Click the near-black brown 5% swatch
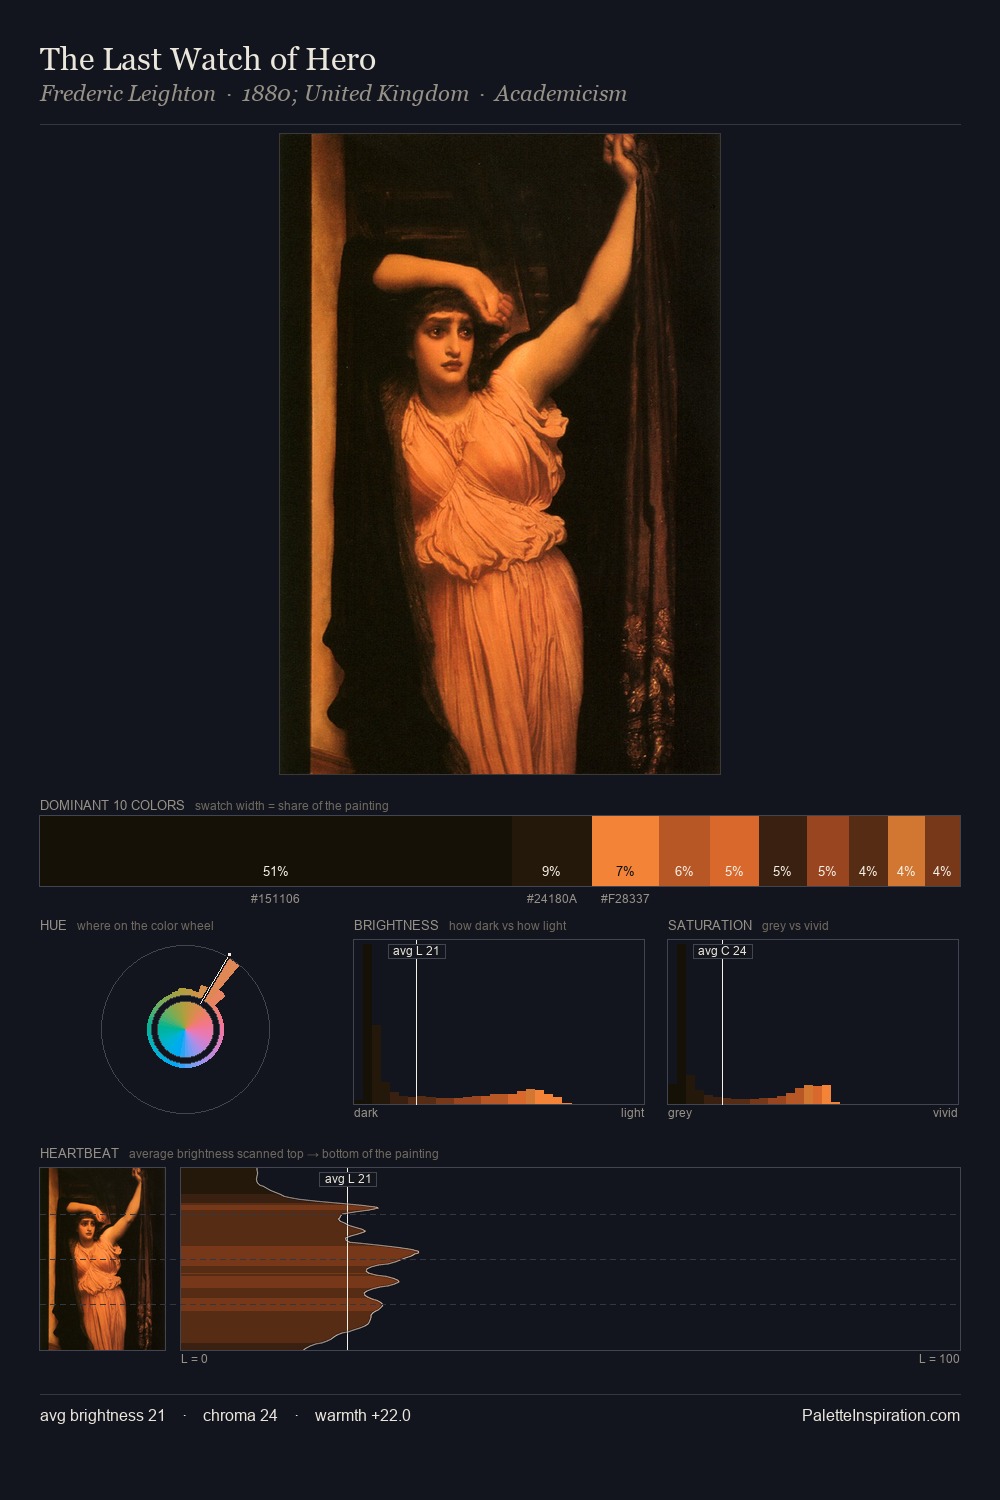1000x1500 pixels. tap(783, 851)
